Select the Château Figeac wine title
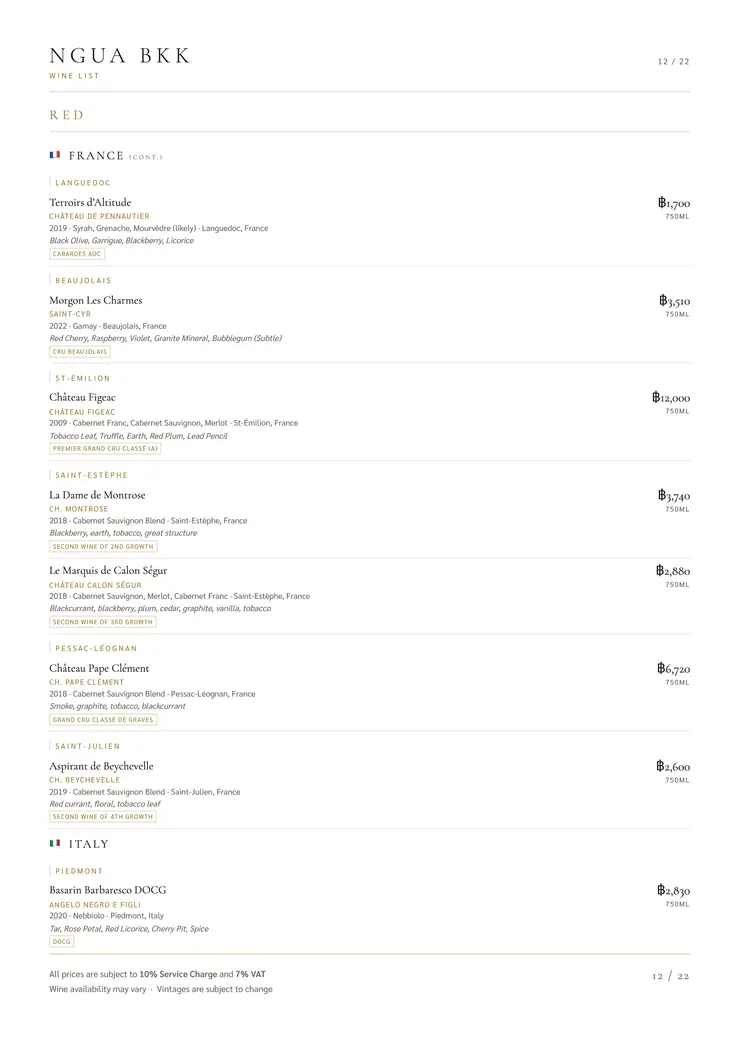 [x=82, y=398]
